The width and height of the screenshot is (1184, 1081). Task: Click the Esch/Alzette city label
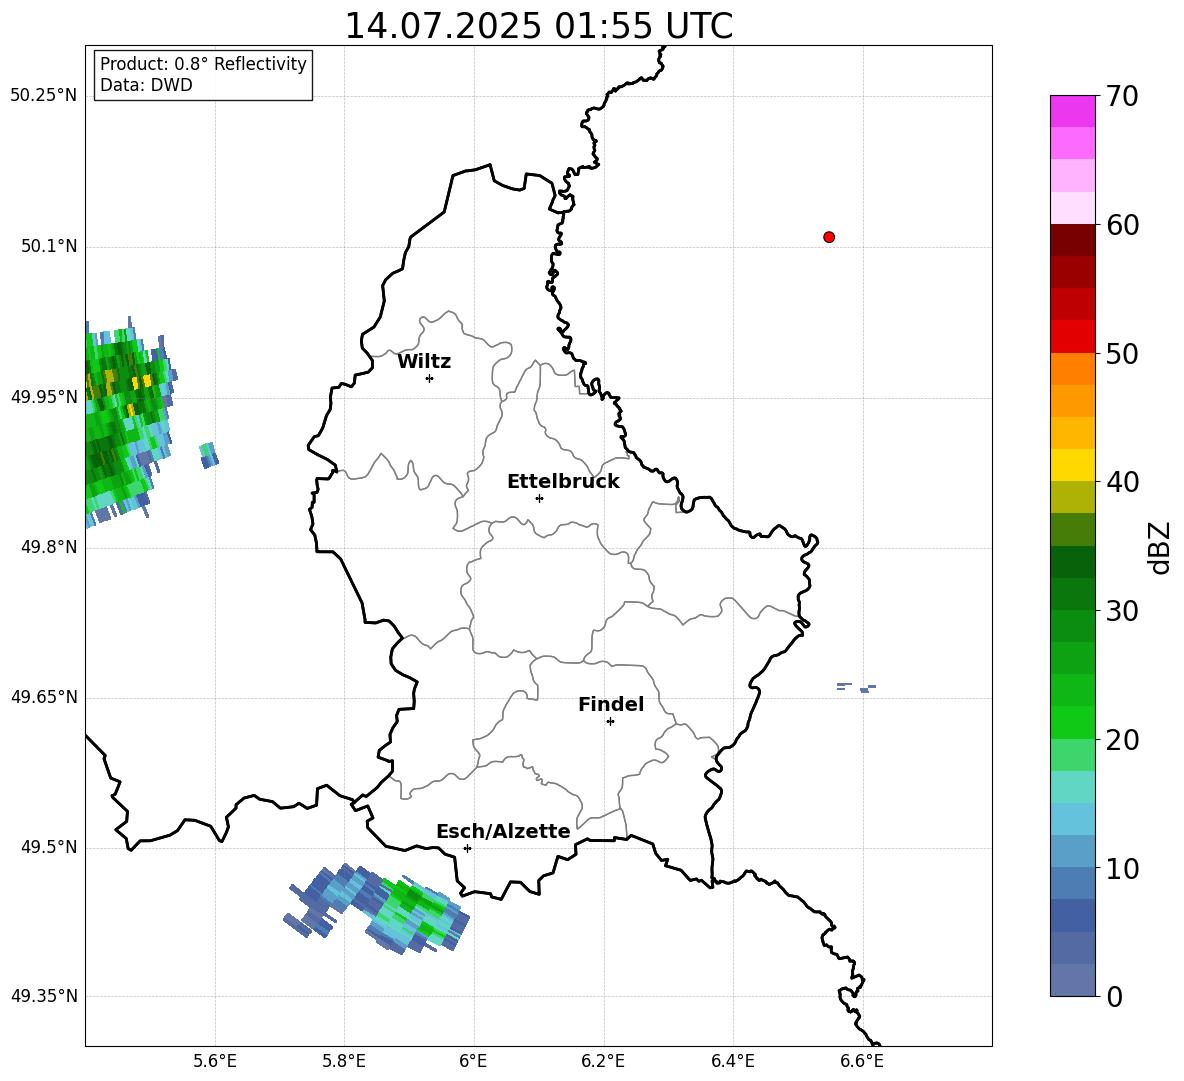pos(503,831)
